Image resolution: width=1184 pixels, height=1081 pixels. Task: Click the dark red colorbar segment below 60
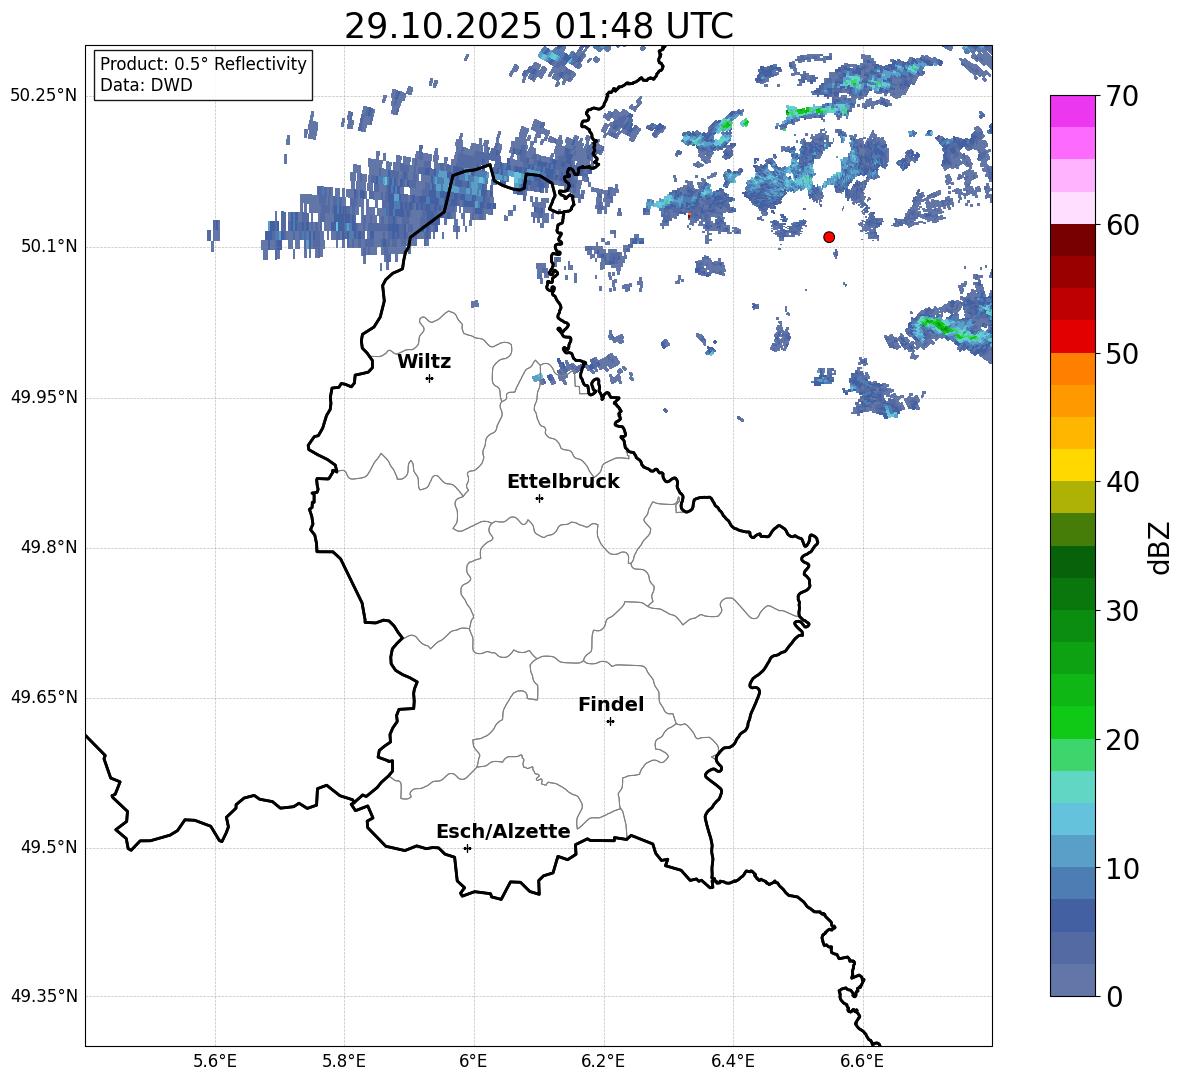pos(1072,240)
